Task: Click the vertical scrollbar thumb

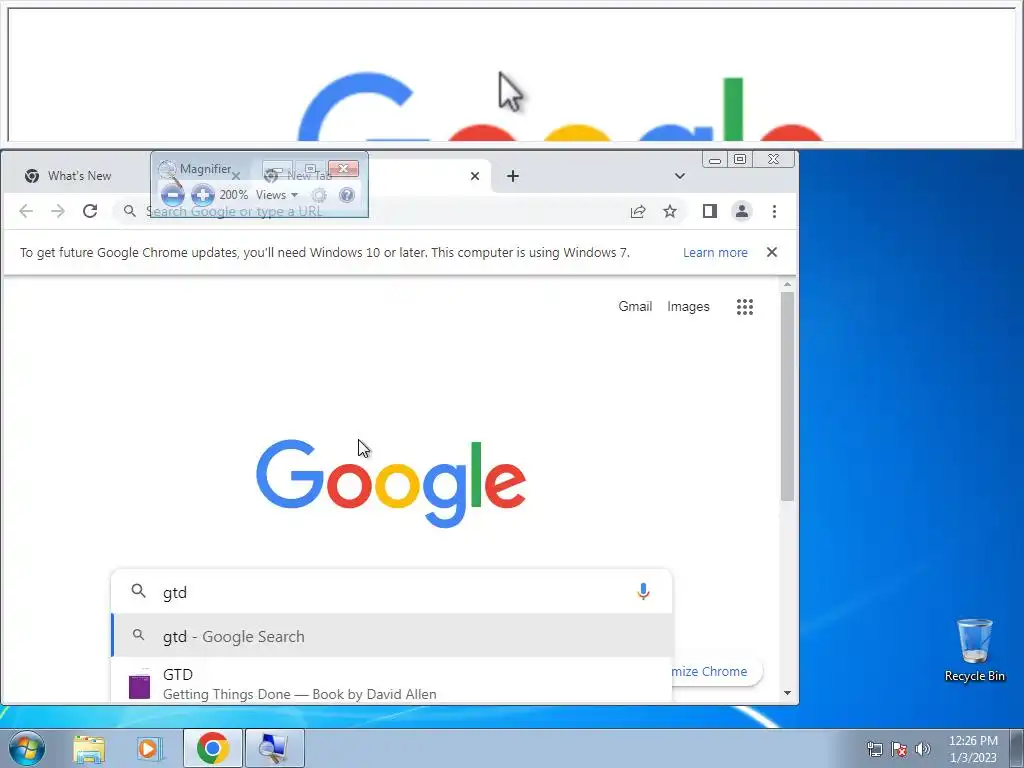Action: click(788, 396)
